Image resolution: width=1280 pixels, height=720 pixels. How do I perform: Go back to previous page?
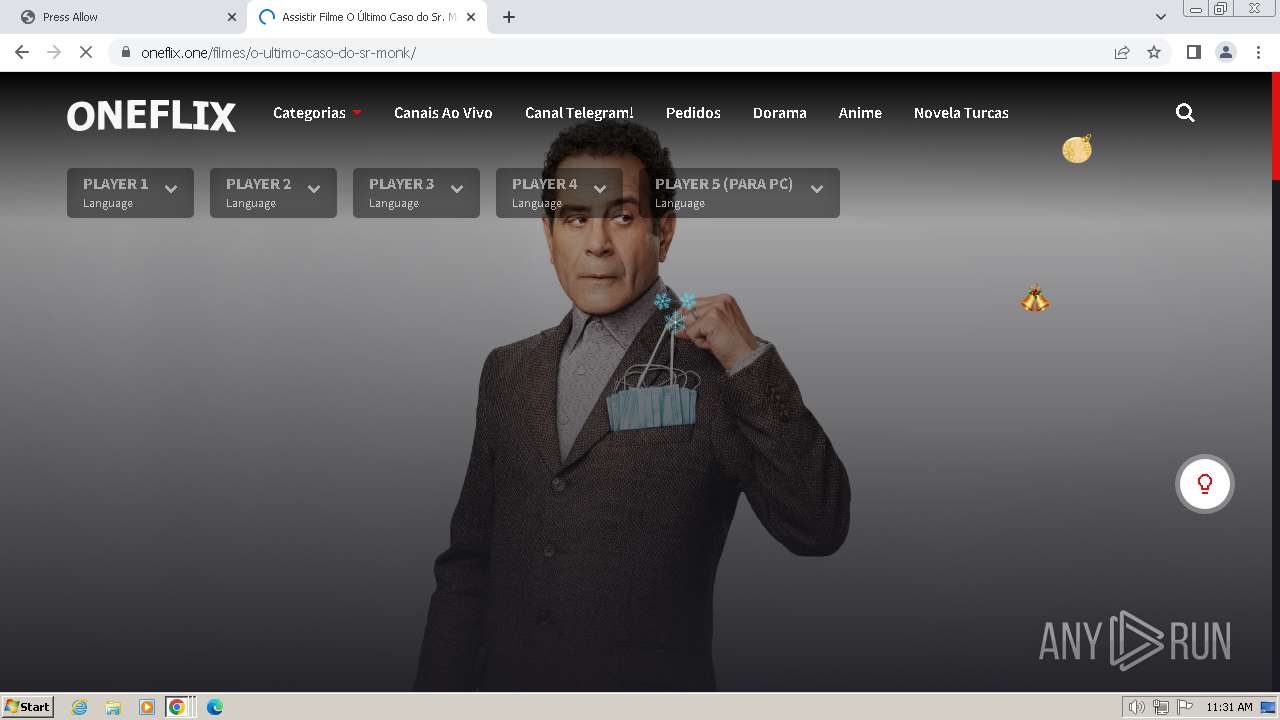pyautogui.click(x=22, y=52)
